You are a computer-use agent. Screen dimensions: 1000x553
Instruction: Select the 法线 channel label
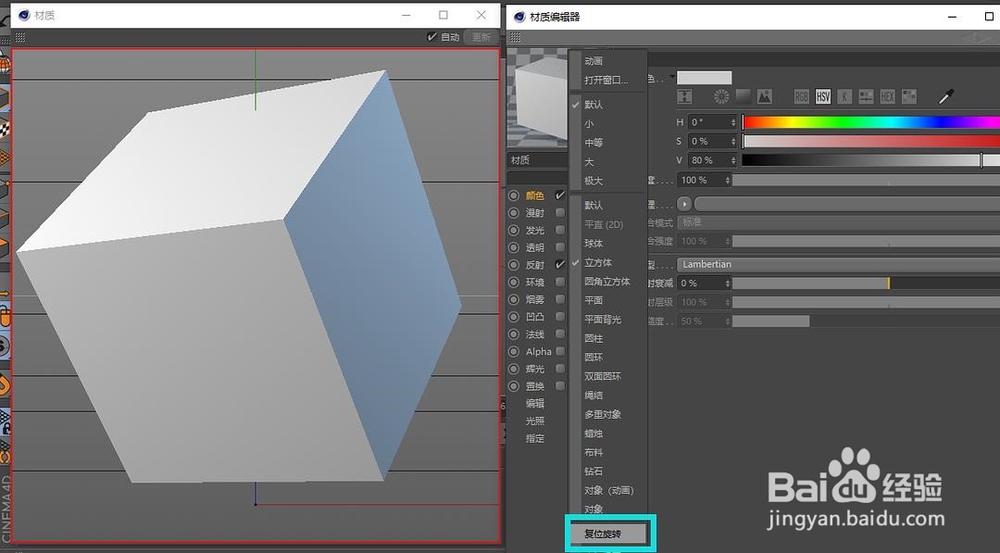534,334
